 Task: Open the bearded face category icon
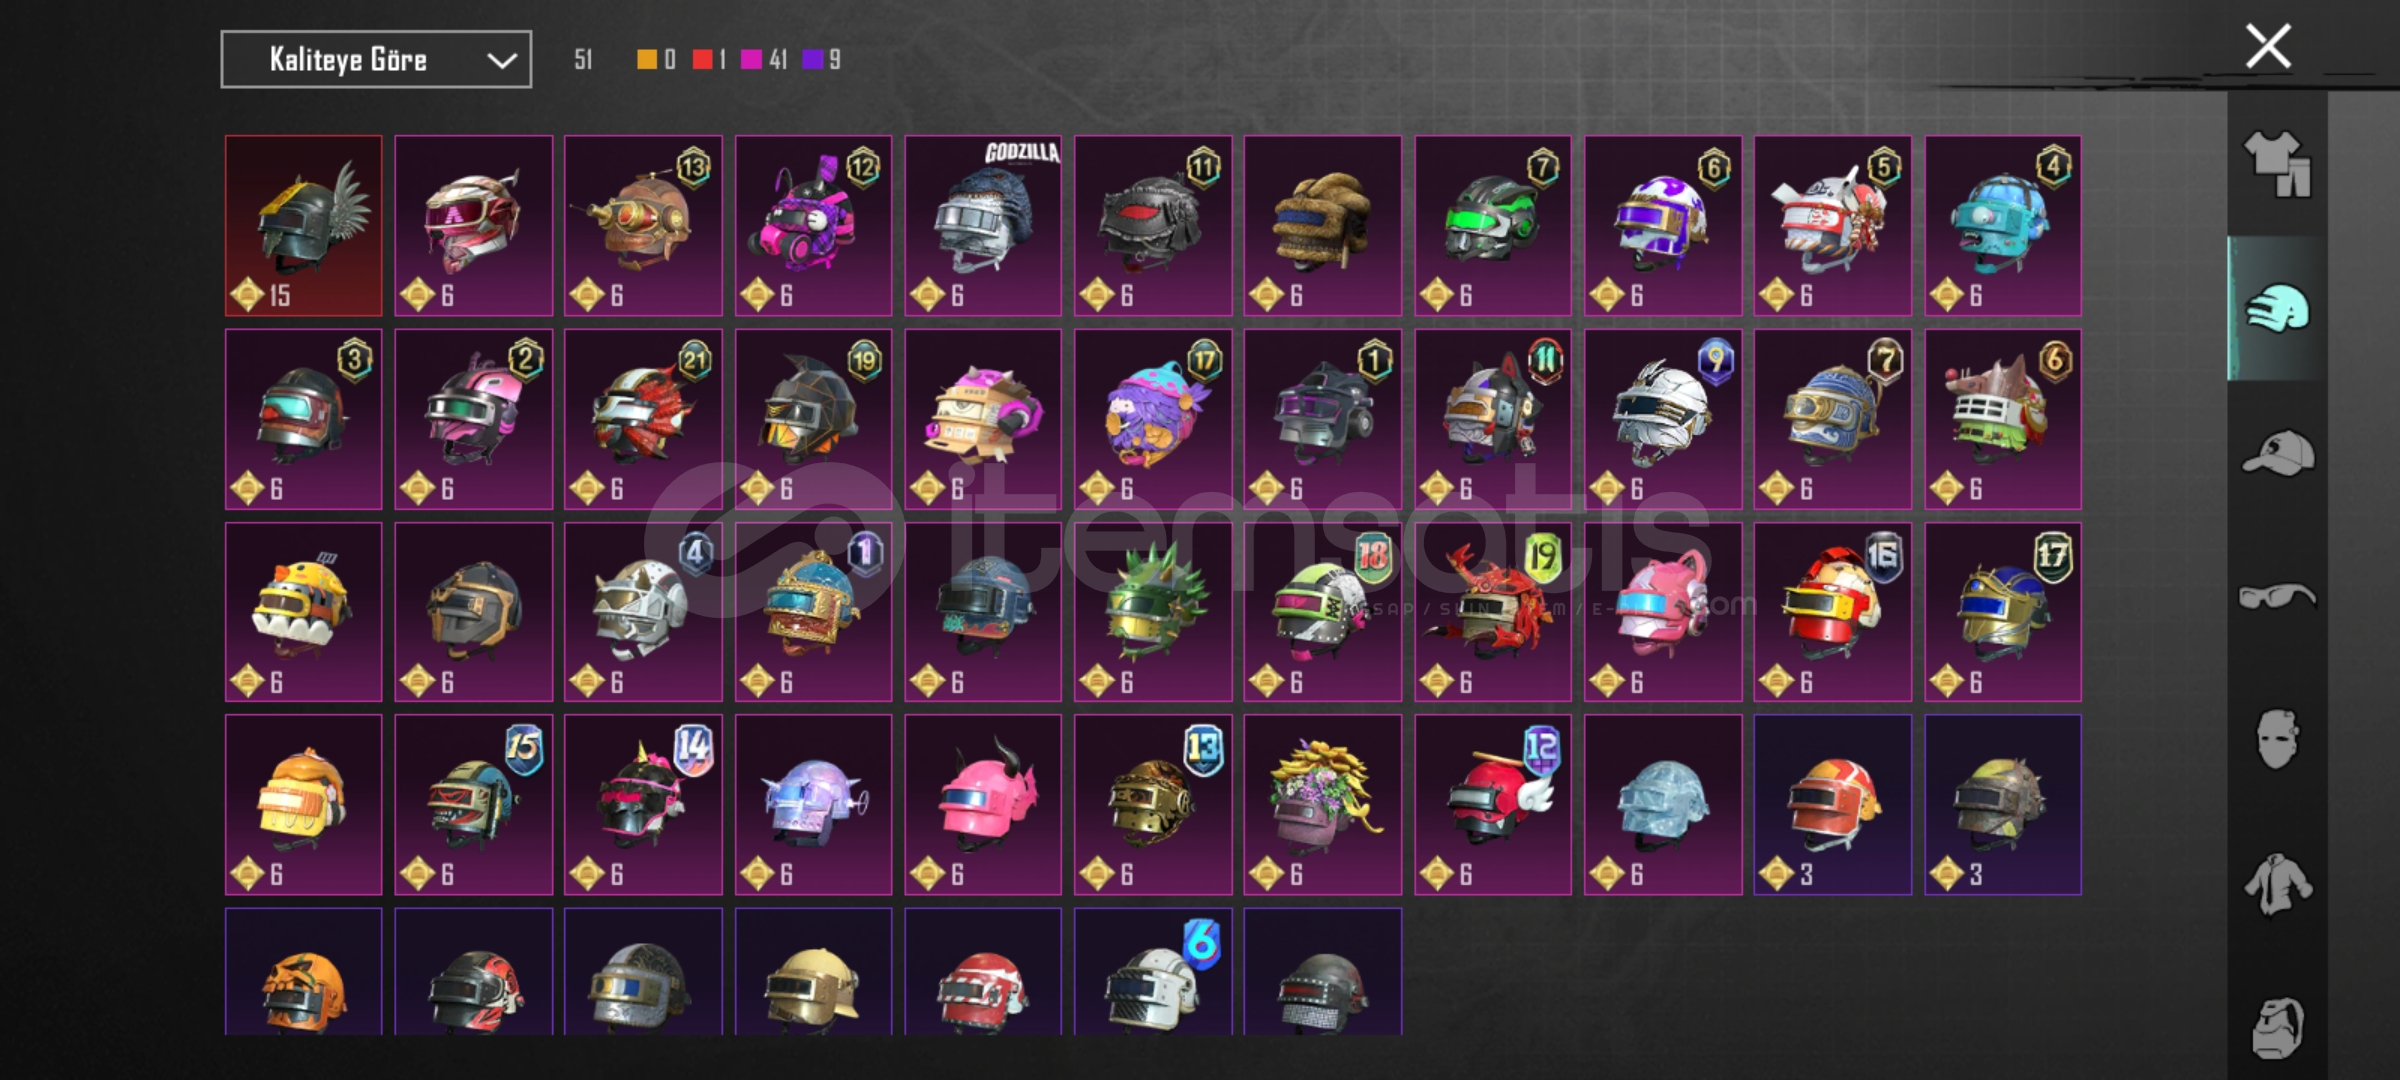pos(2277,1028)
